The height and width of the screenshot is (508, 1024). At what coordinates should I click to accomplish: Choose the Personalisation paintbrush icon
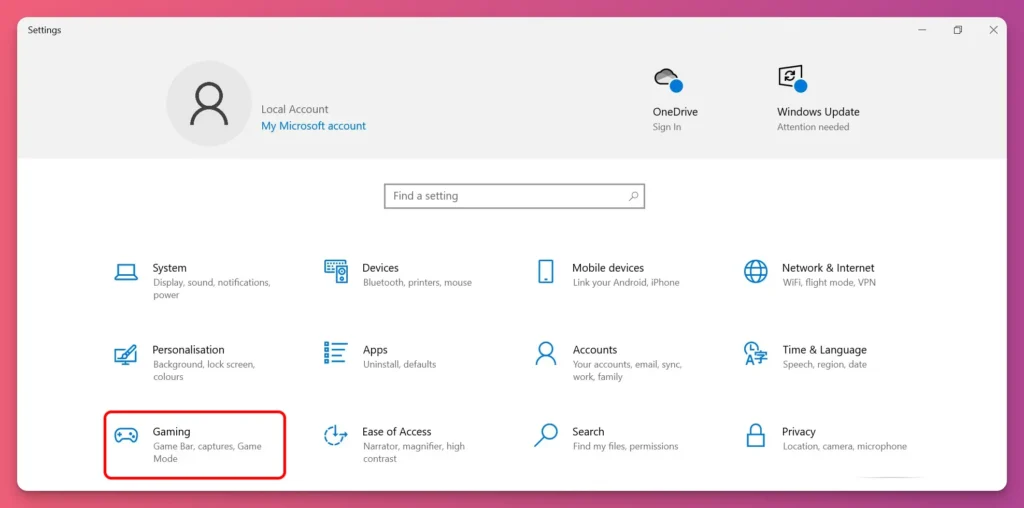(x=125, y=354)
